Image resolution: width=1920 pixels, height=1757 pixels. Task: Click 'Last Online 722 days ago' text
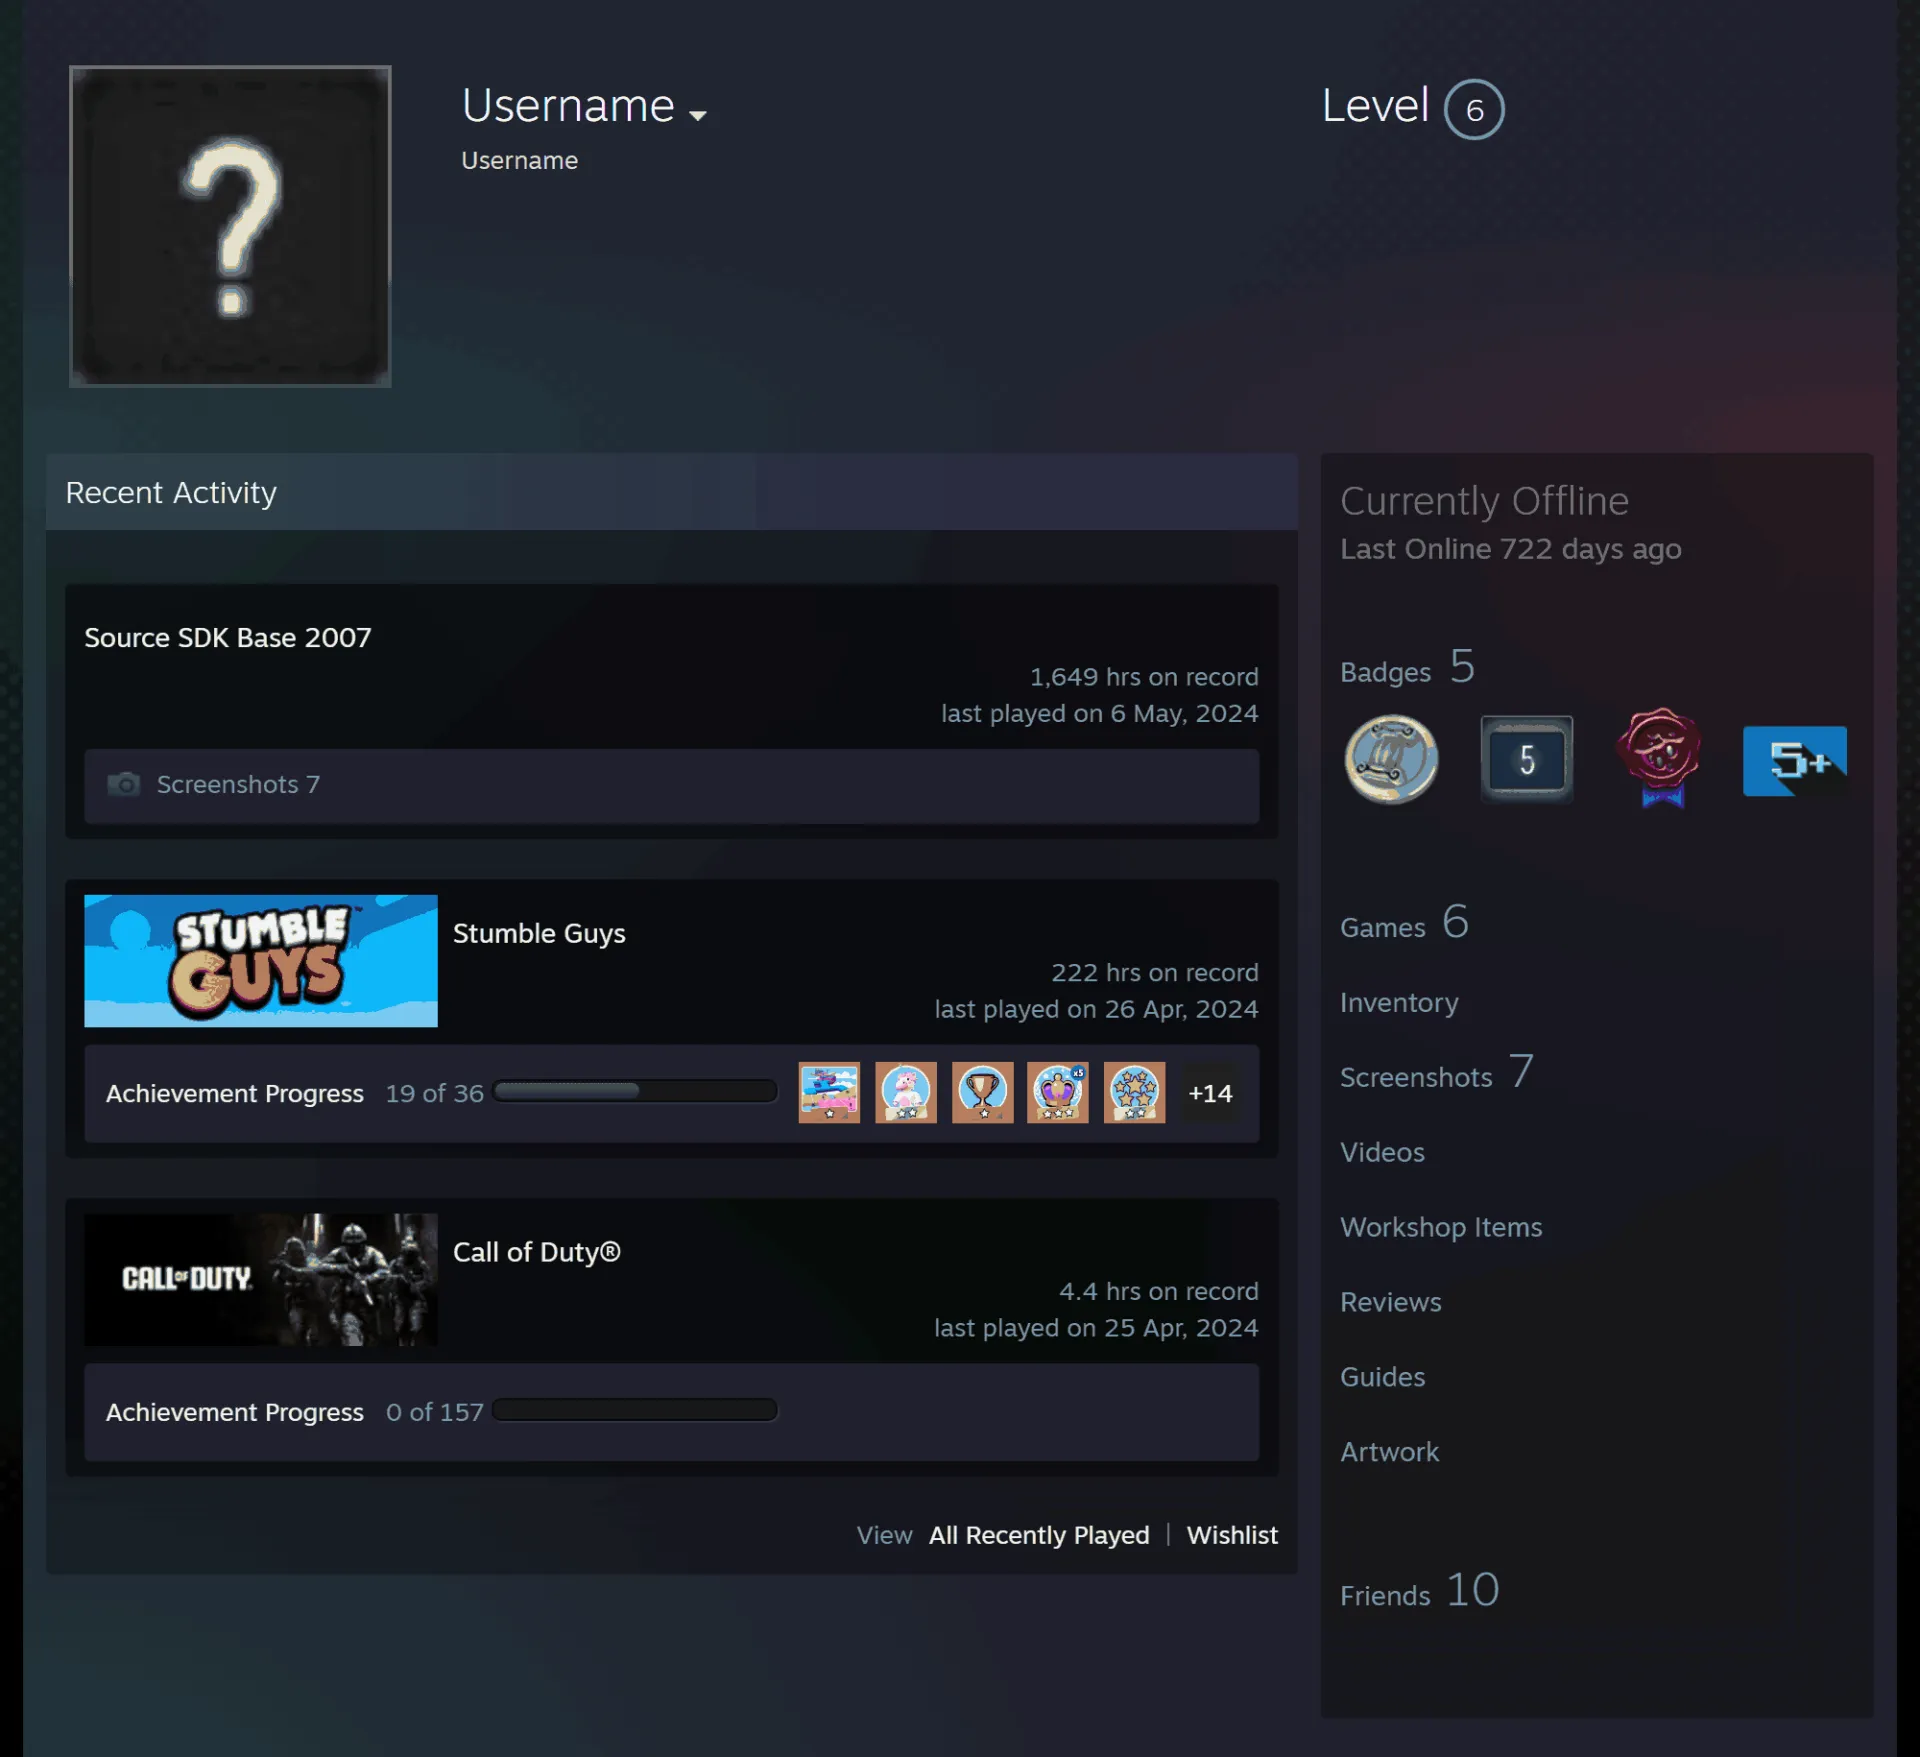(1511, 549)
